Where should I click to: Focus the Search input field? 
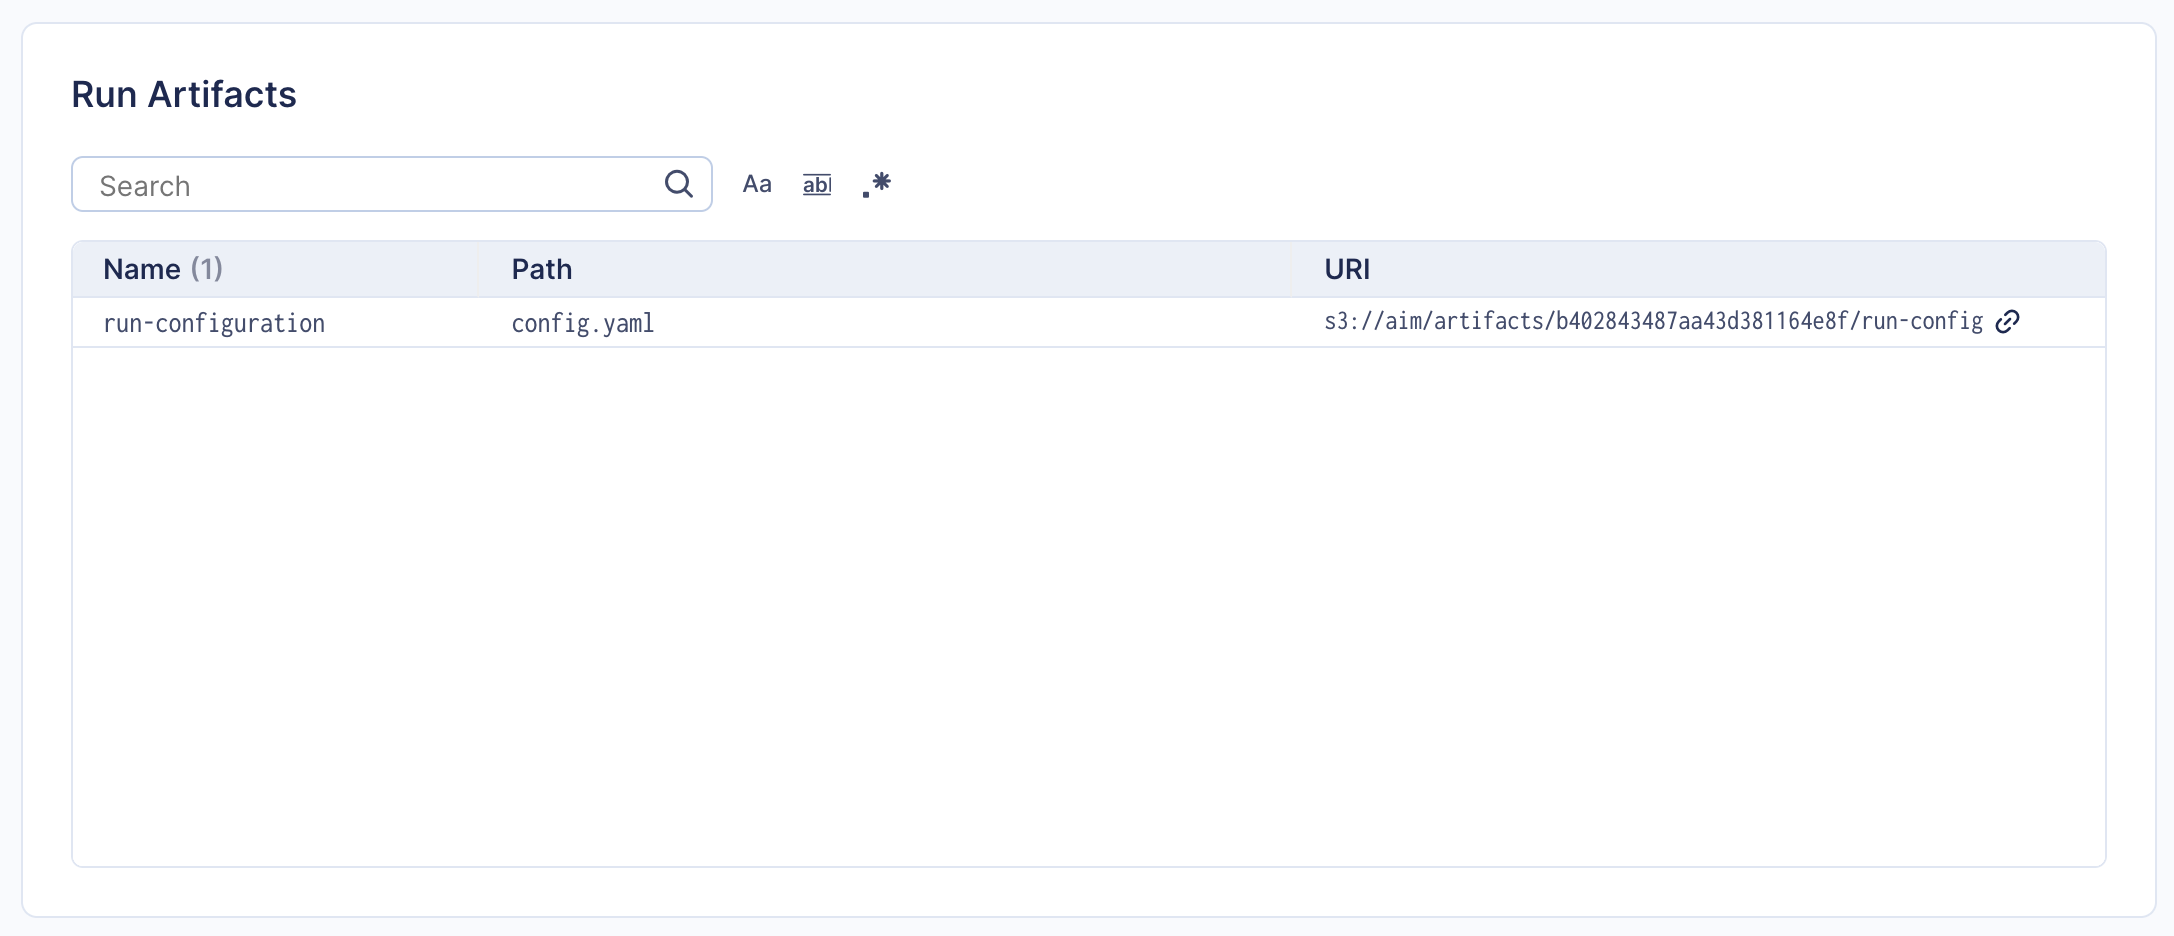point(380,185)
